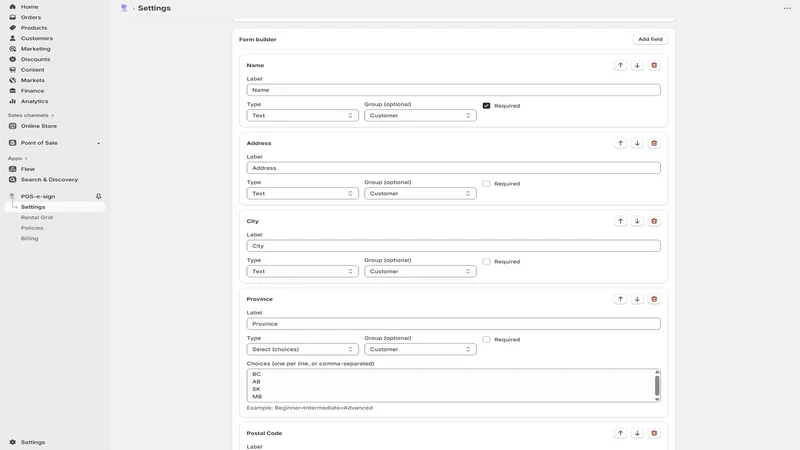
Task: Delete the Province field
Action: coord(654,299)
